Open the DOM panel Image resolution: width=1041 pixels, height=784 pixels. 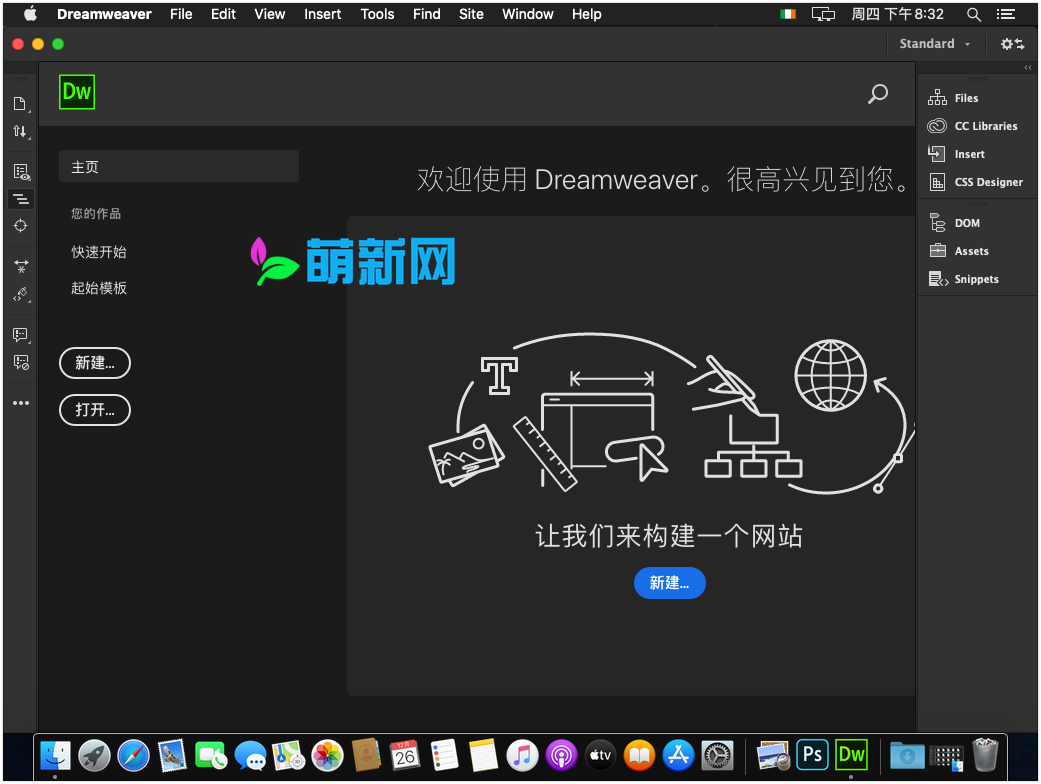point(966,223)
